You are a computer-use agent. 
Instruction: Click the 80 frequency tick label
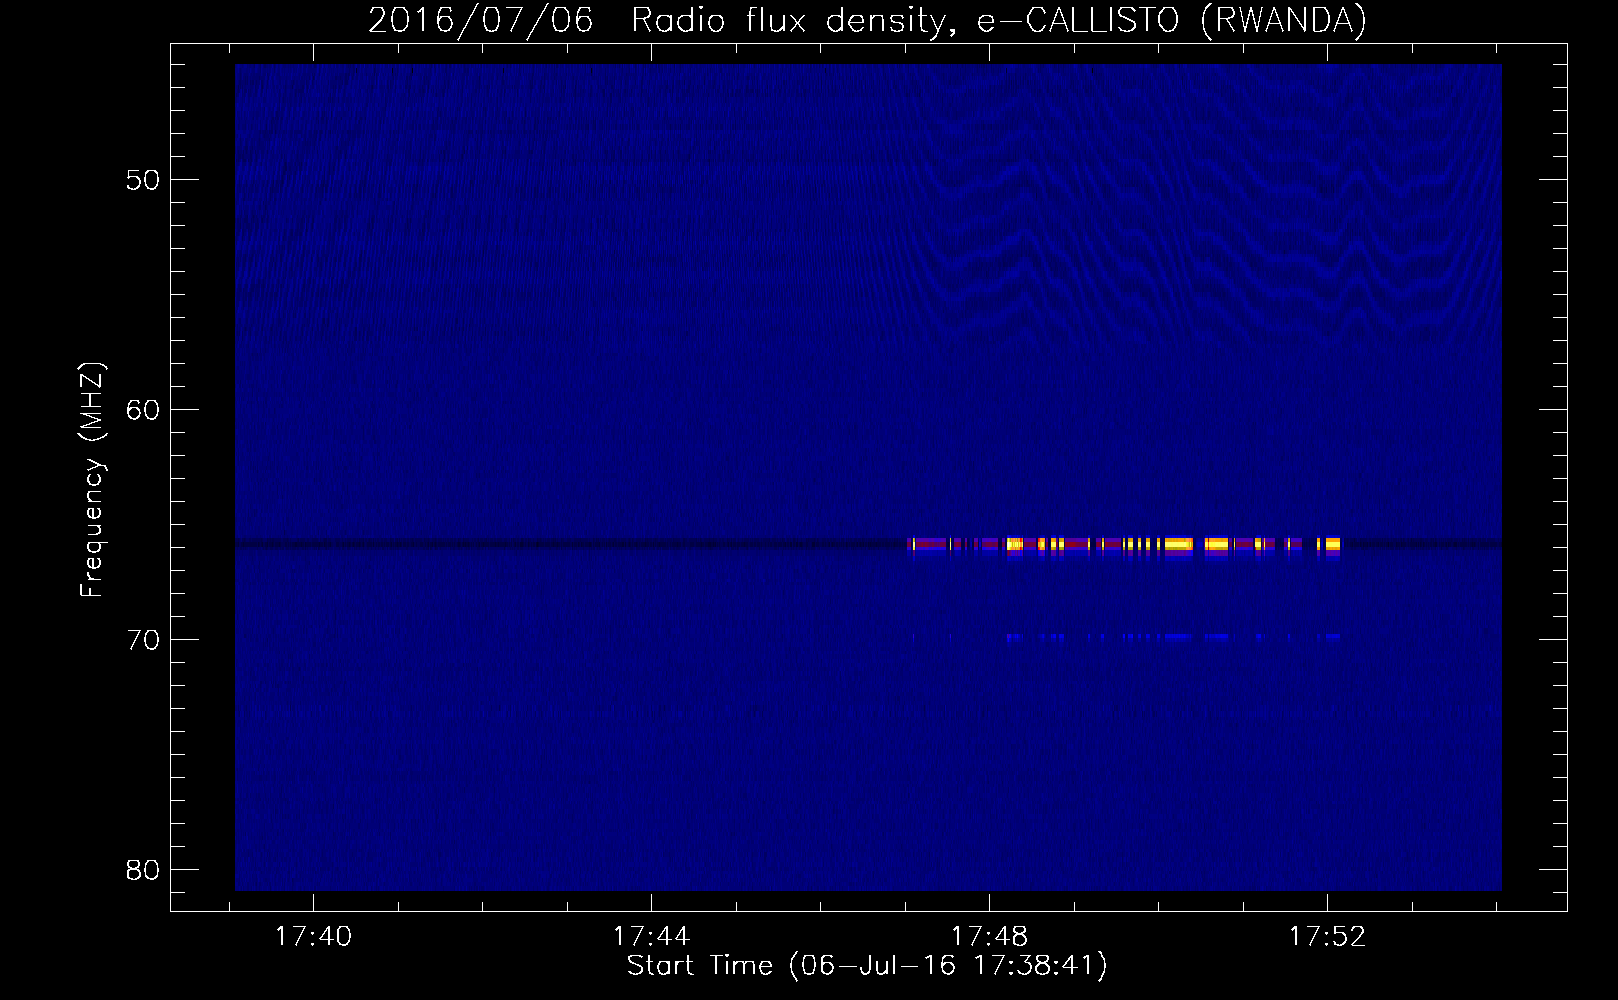point(143,870)
